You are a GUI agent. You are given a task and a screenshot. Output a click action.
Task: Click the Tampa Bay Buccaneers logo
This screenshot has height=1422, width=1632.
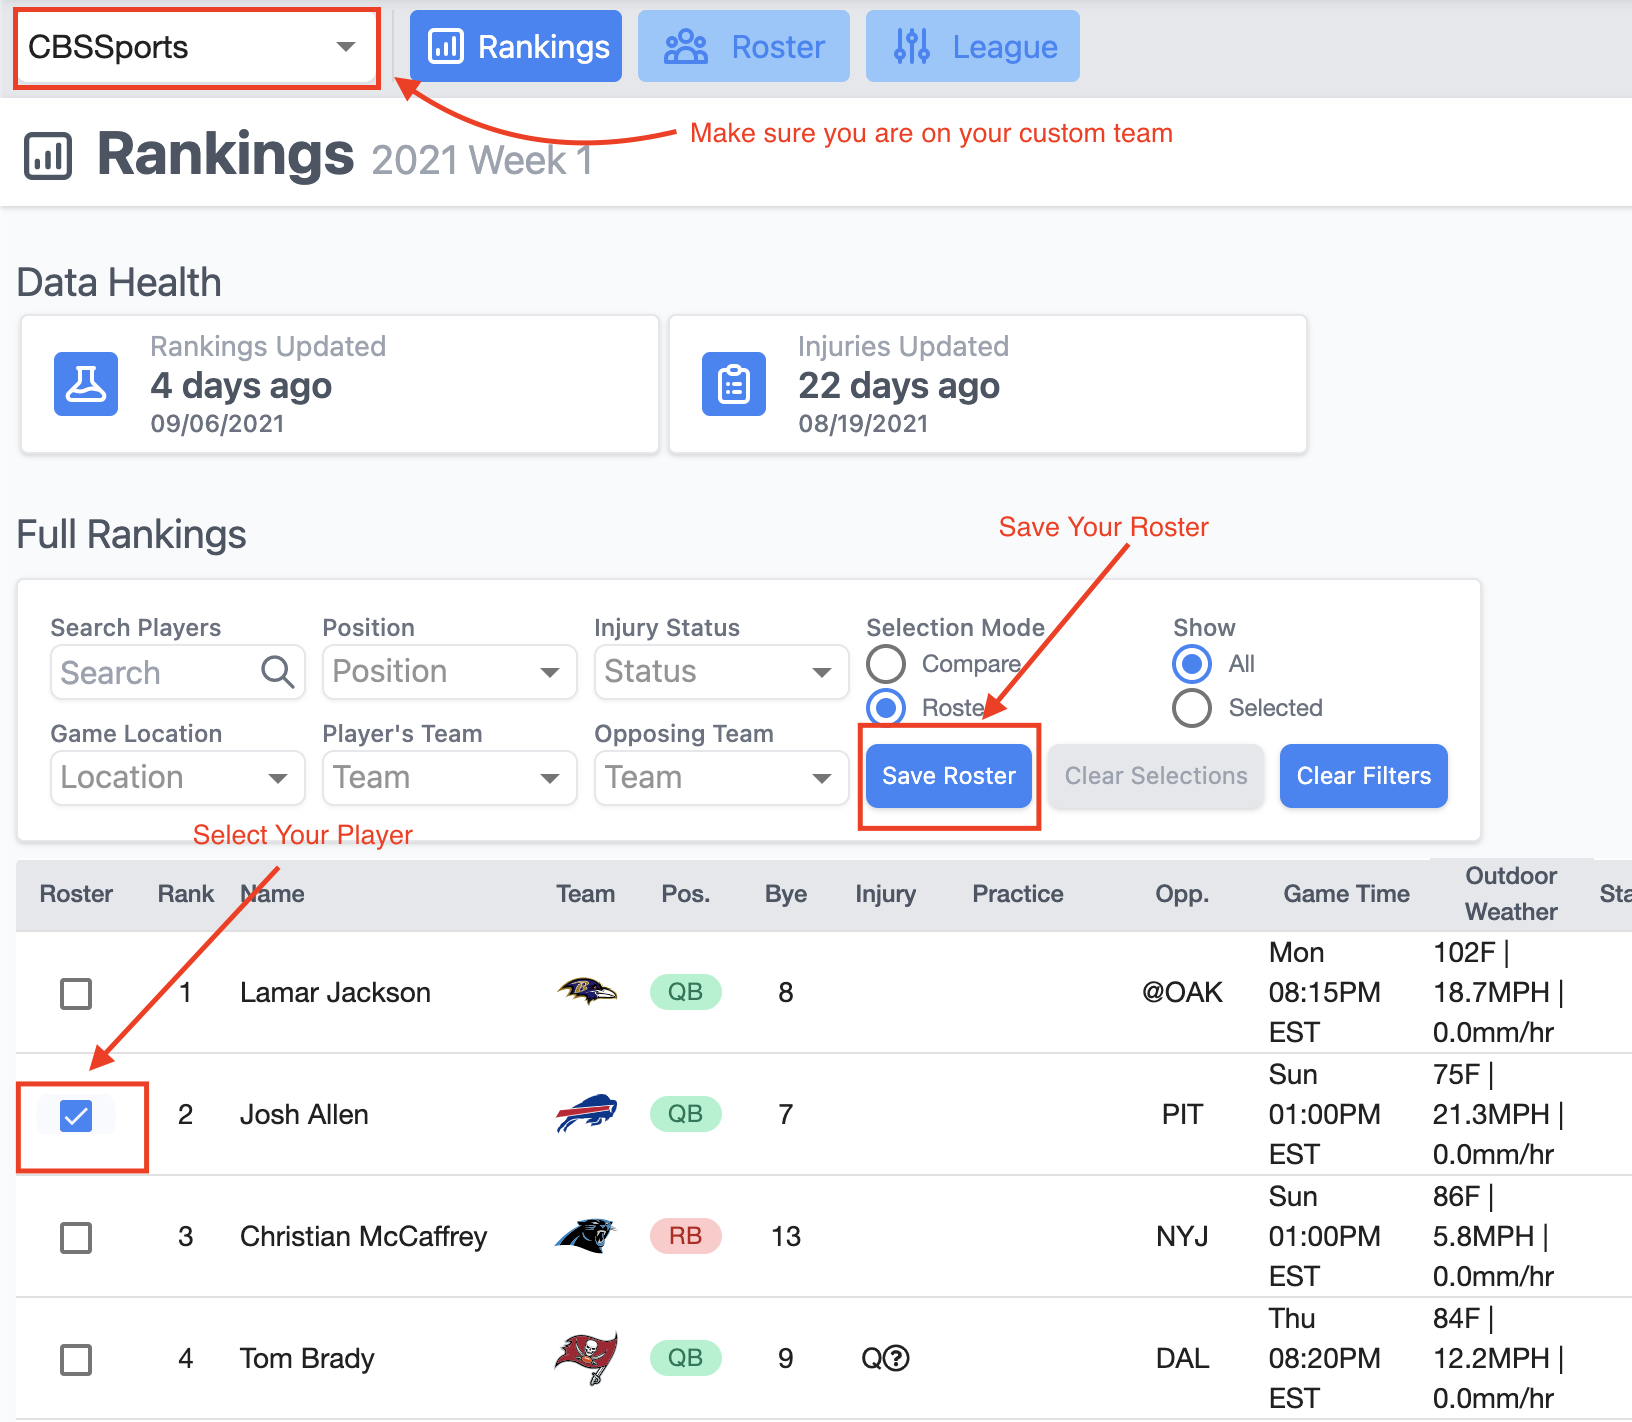(586, 1358)
